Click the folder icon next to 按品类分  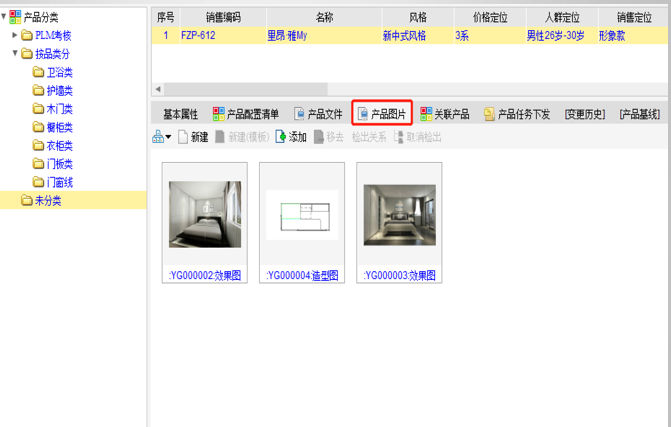pos(27,53)
